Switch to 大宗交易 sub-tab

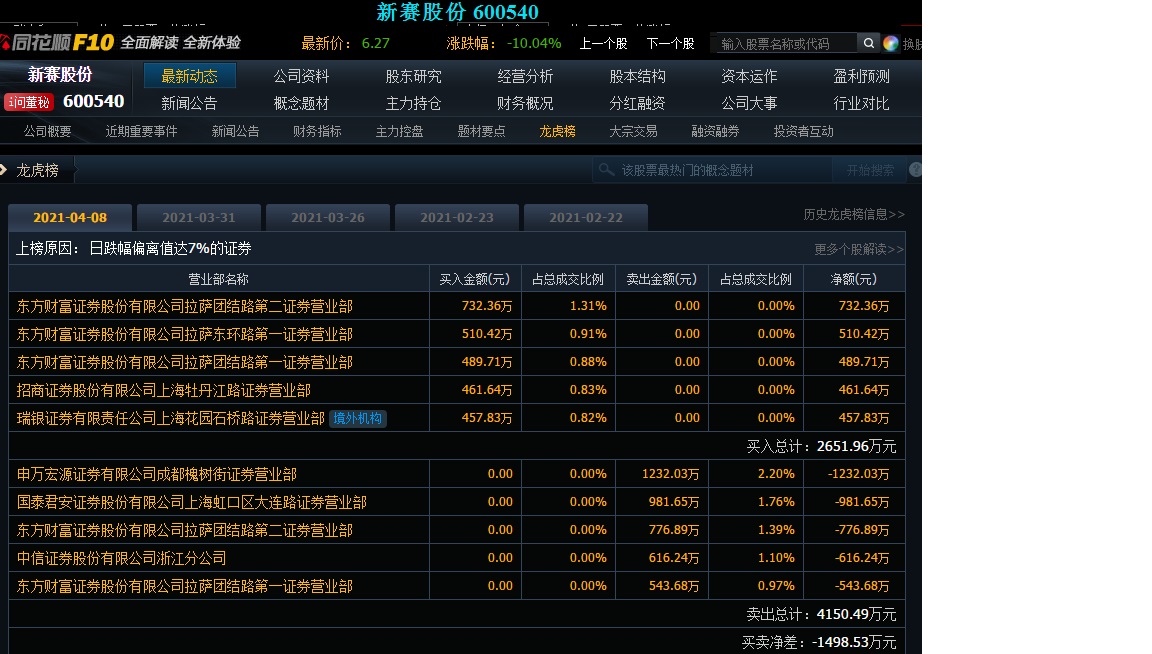(633, 131)
